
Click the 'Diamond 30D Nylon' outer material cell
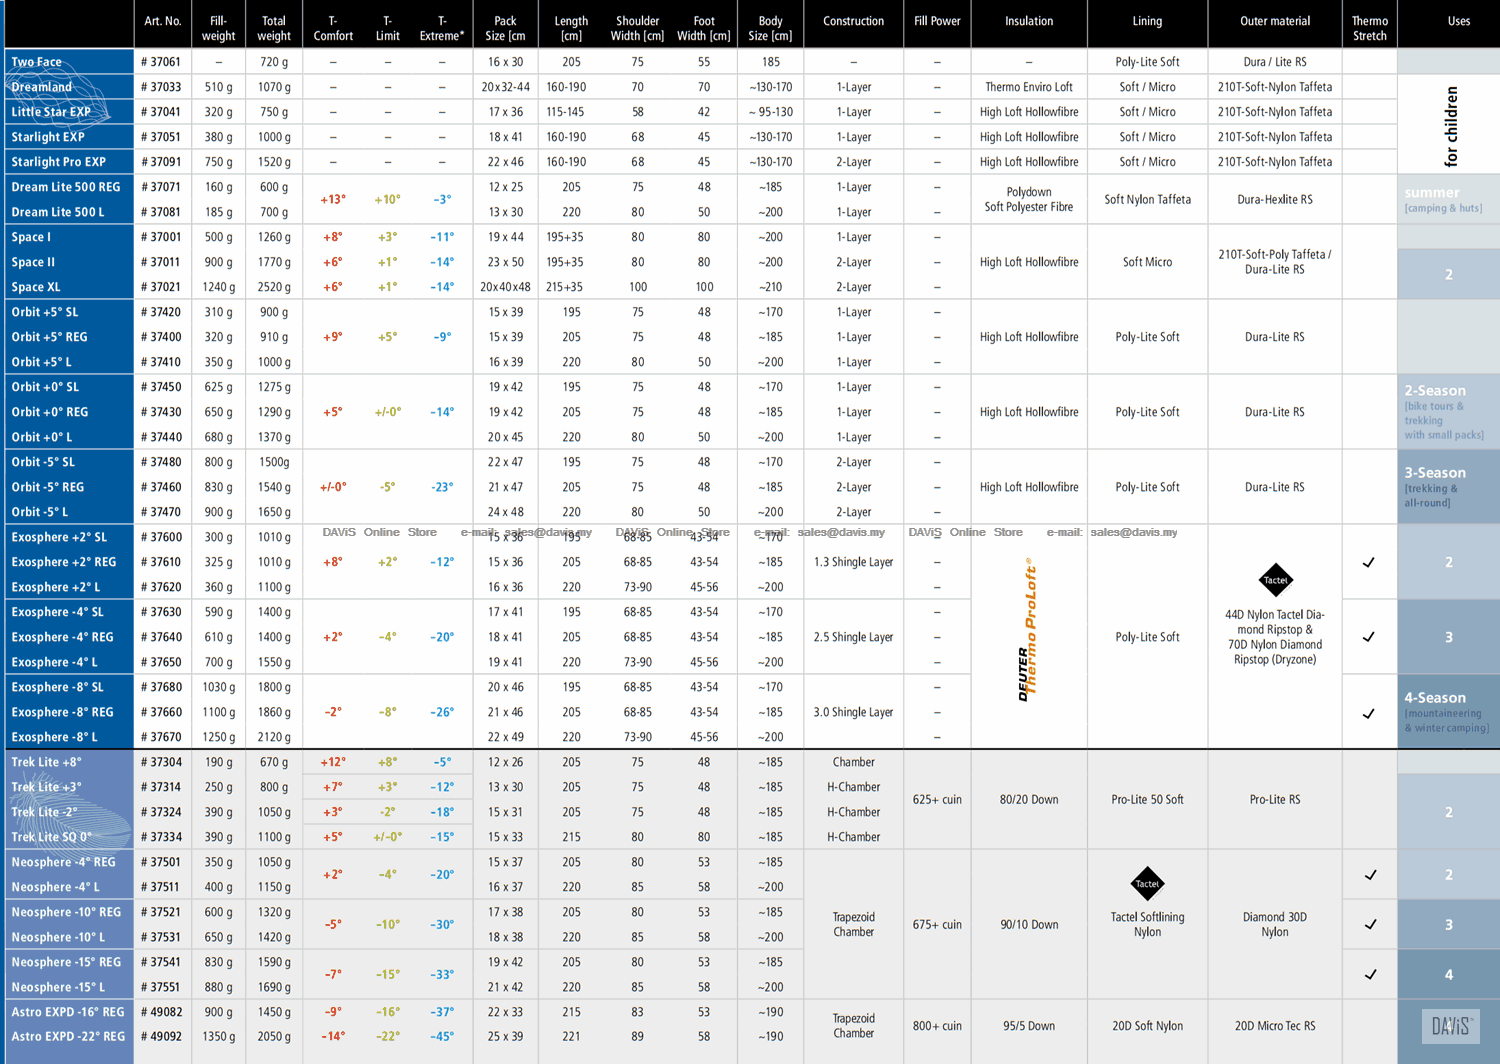click(1275, 924)
